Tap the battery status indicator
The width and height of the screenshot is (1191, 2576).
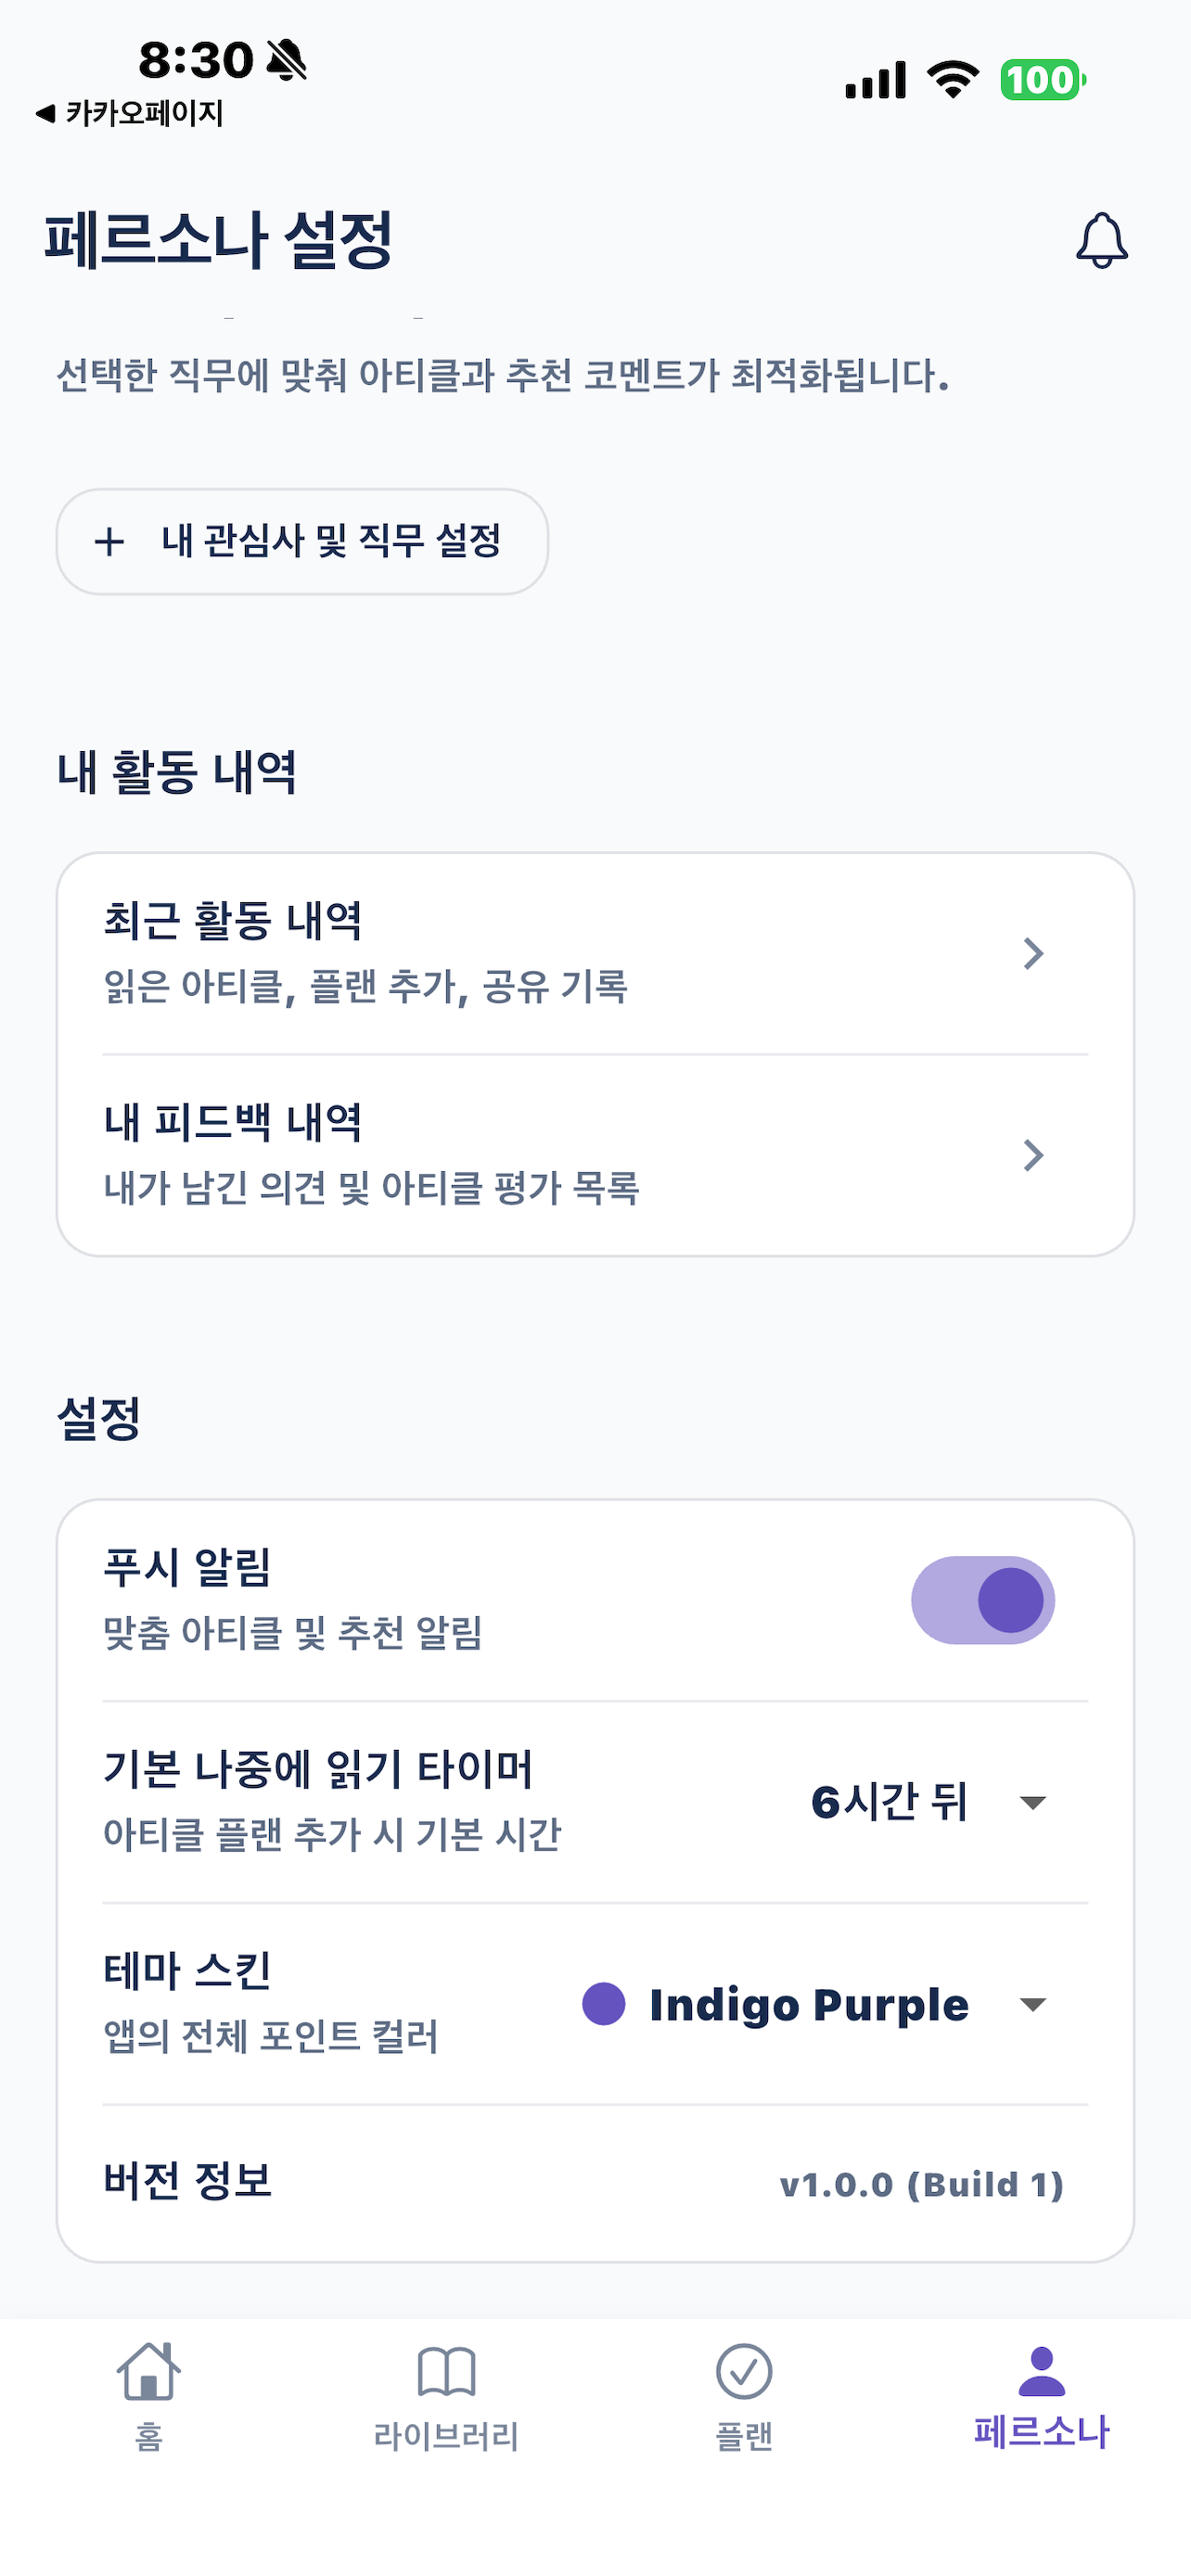(1043, 80)
